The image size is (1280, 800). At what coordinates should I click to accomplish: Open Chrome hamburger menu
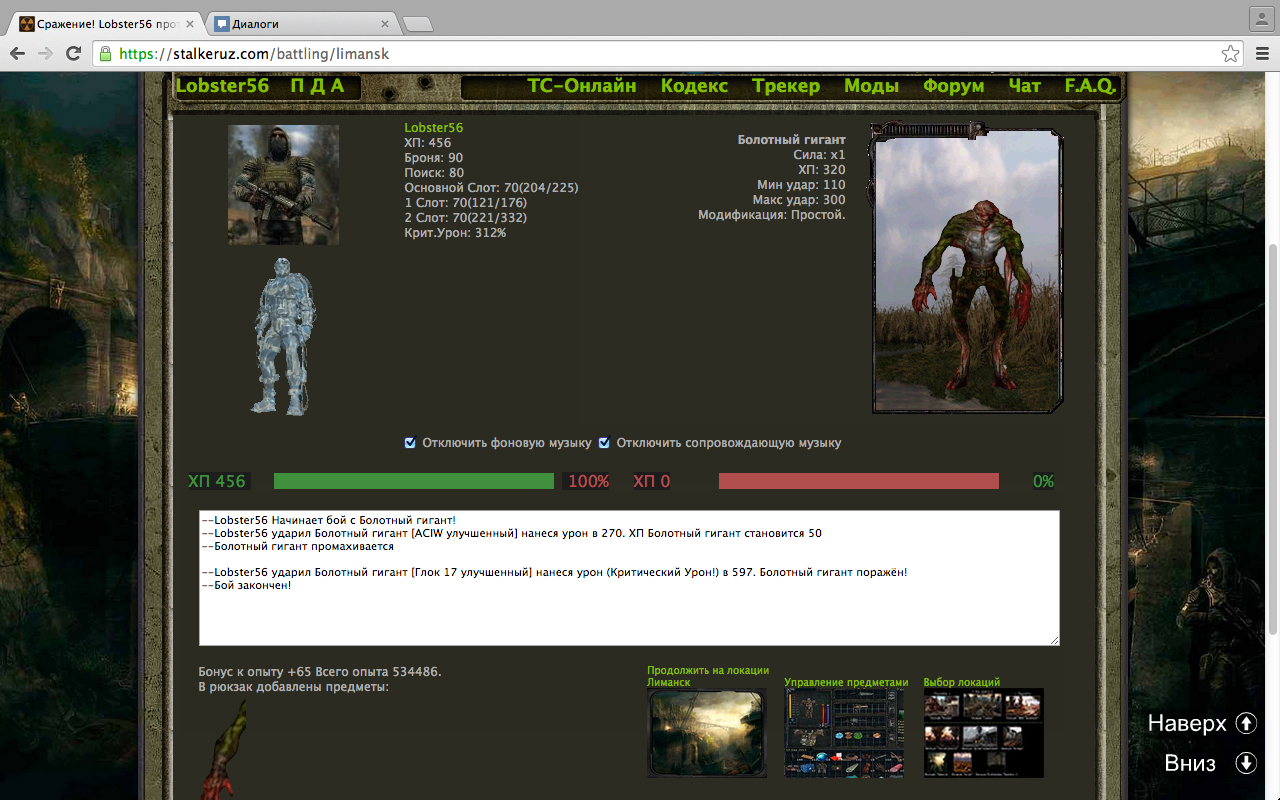click(x=1262, y=54)
